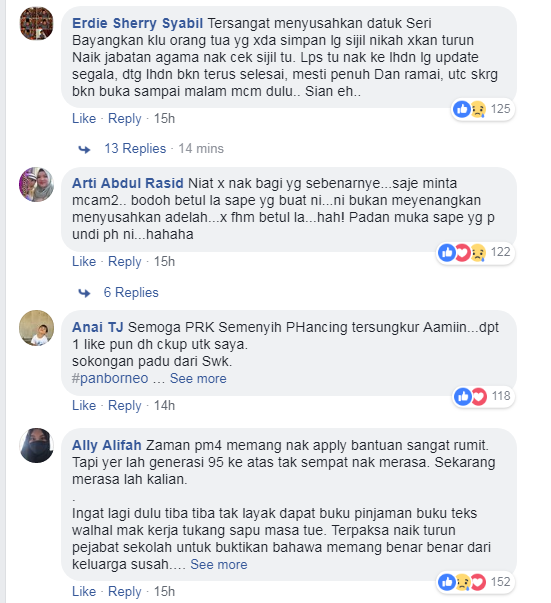Like Anai TJ's comment
Viewport: 551px width, 603px height.
(84, 405)
